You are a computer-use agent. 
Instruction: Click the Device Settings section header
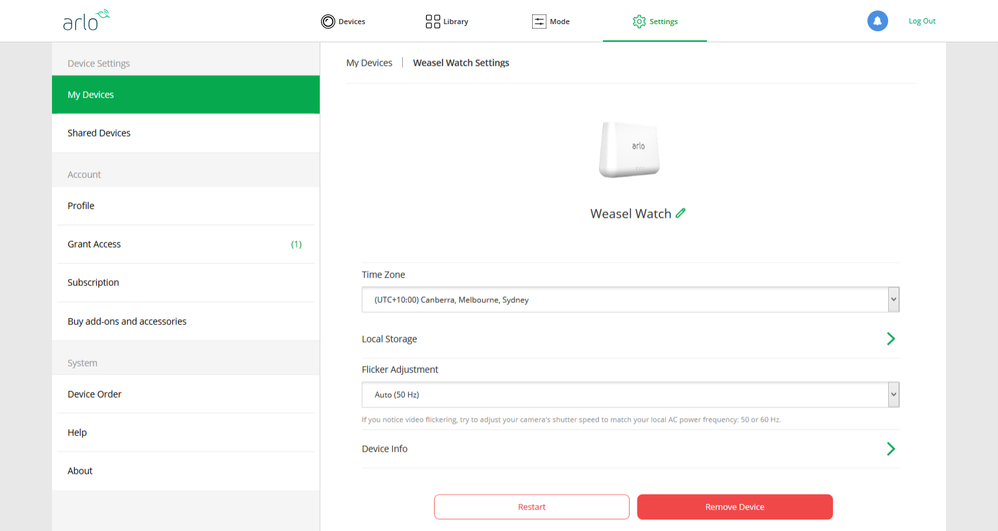(99, 63)
